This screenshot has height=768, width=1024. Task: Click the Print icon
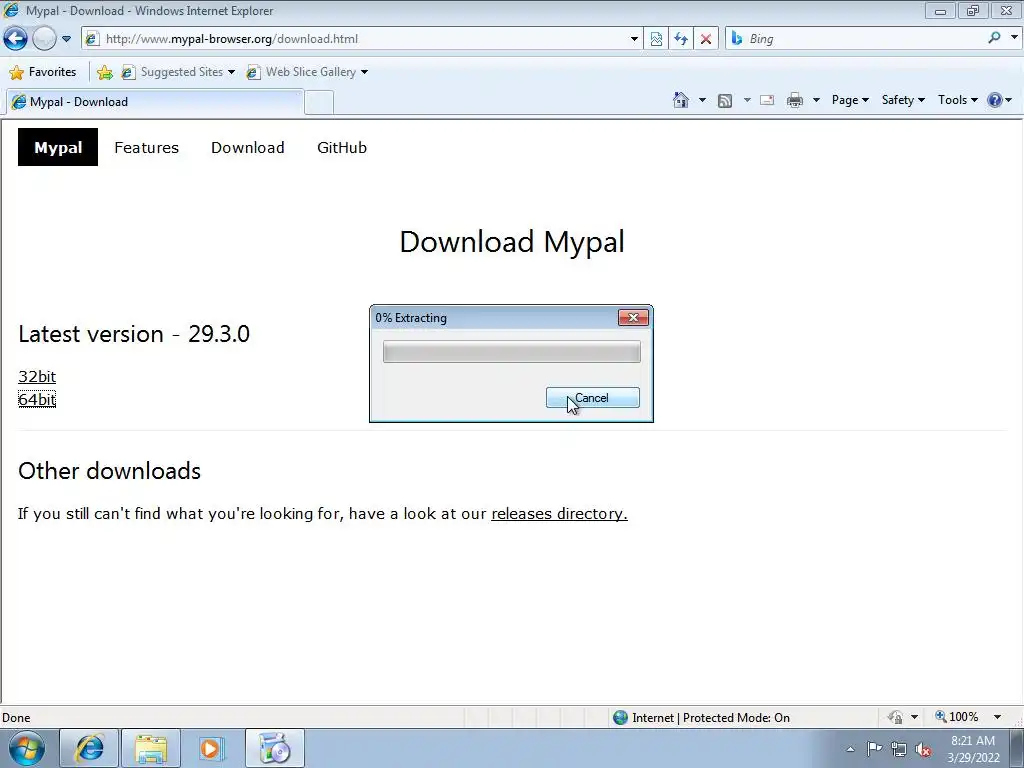tap(795, 100)
